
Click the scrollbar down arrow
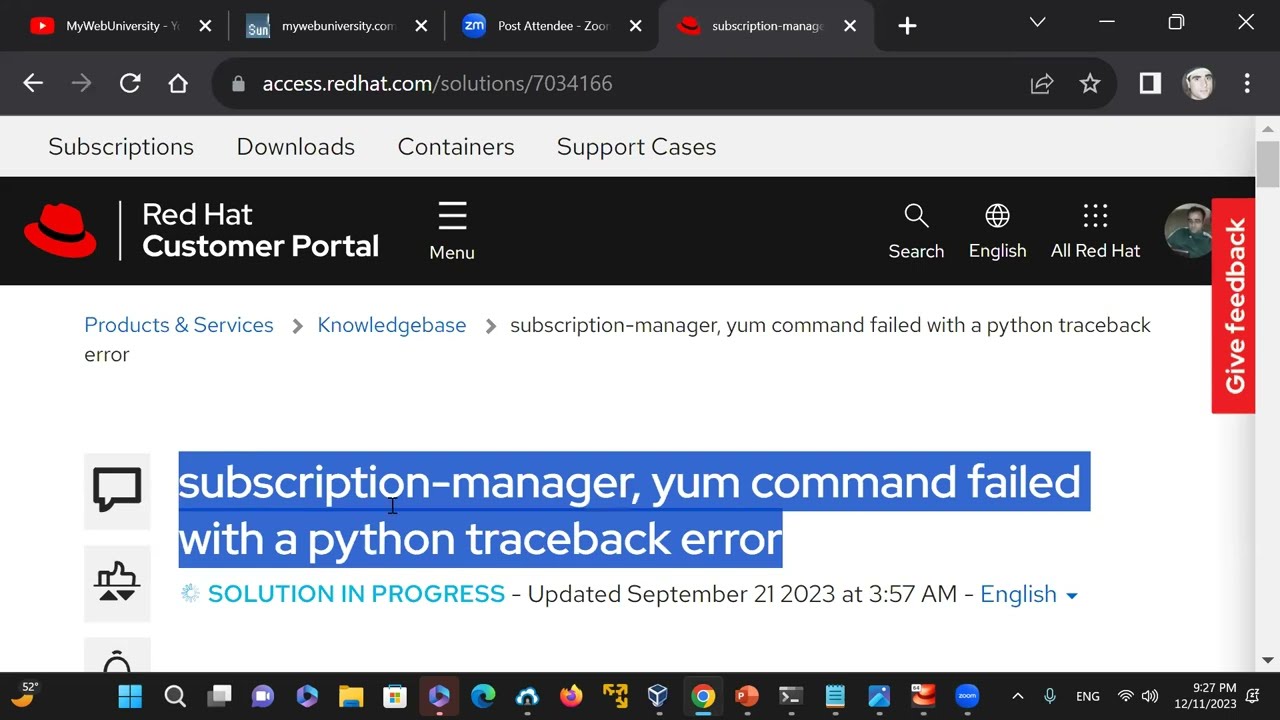[1268, 660]
